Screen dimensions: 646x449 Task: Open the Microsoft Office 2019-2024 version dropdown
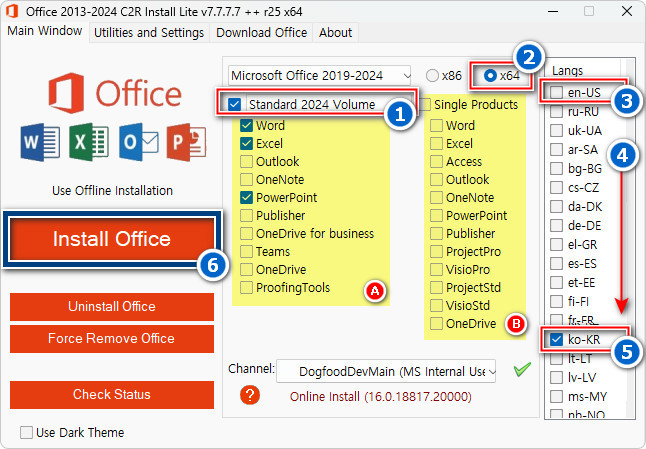click(320, 75)
